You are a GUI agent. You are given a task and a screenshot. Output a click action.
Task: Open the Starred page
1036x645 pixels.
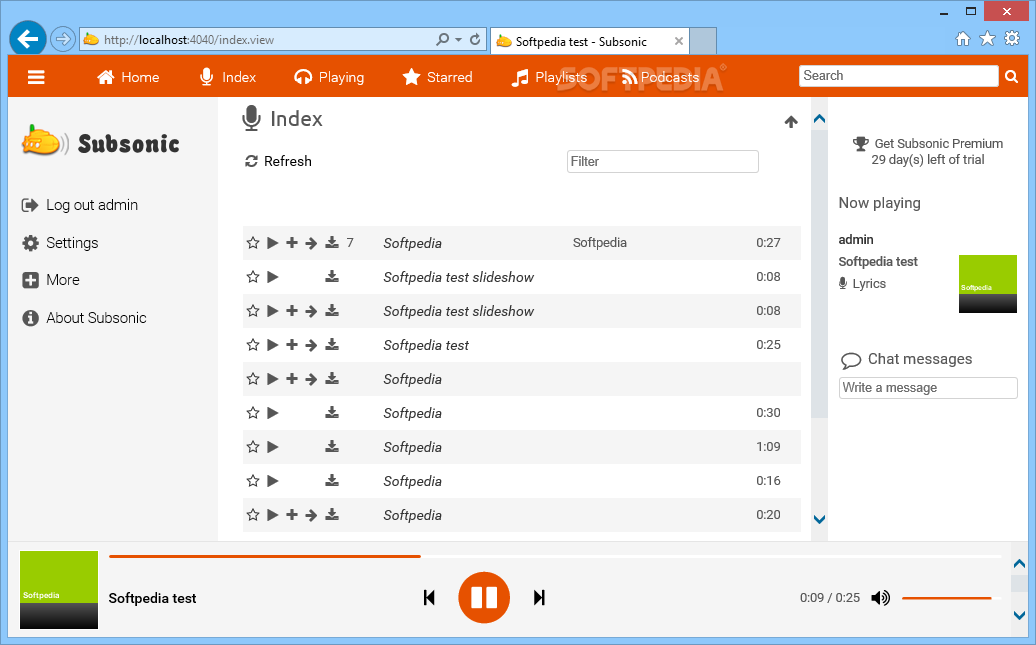(x=437, y=77)
